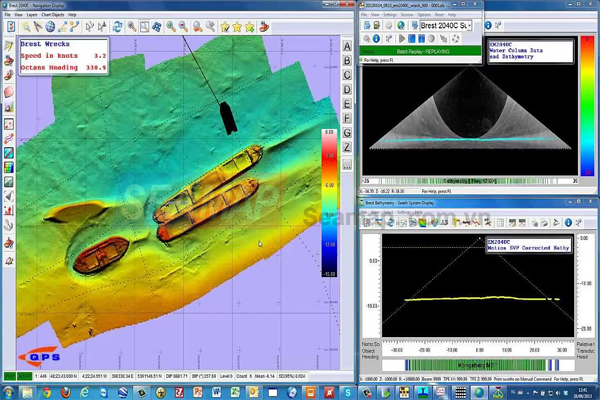Open the Chart Objects menu
600x400 pixels.
(55, 15)
